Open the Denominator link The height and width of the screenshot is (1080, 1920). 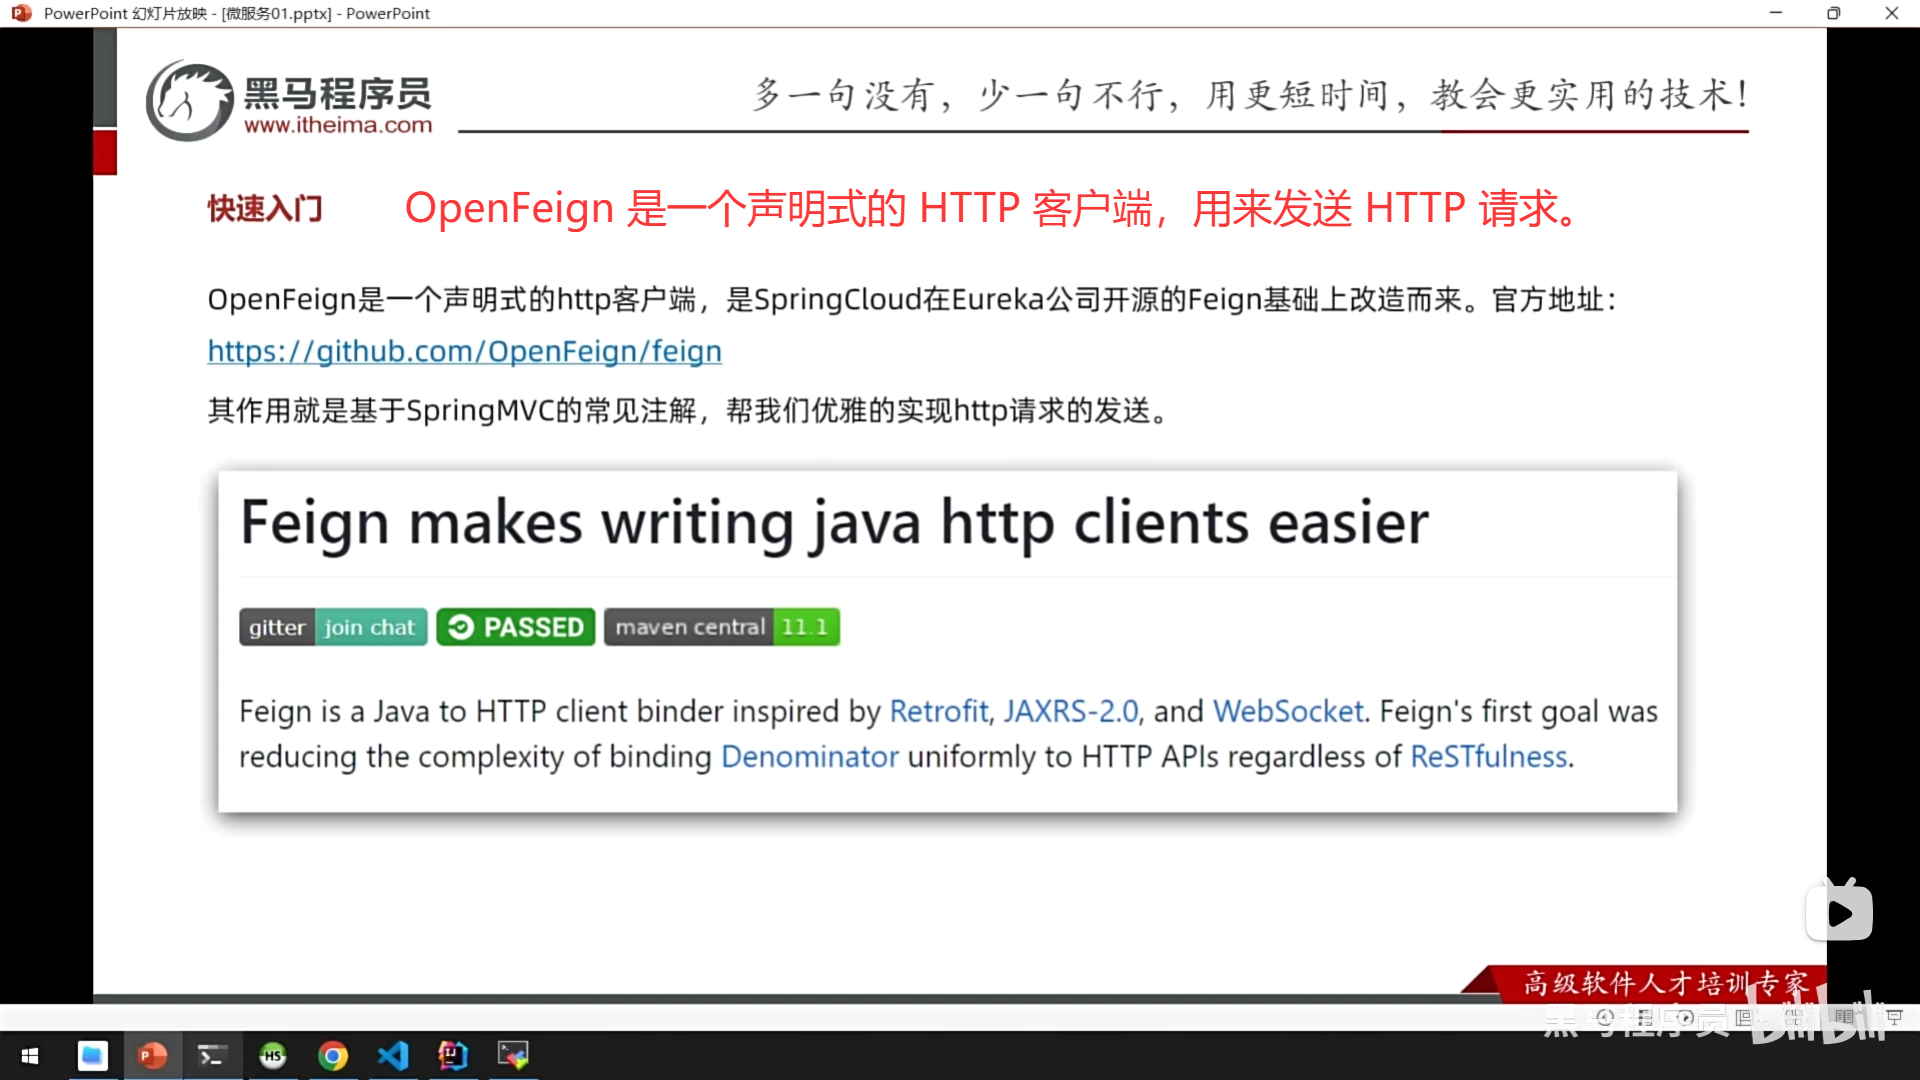809,757
